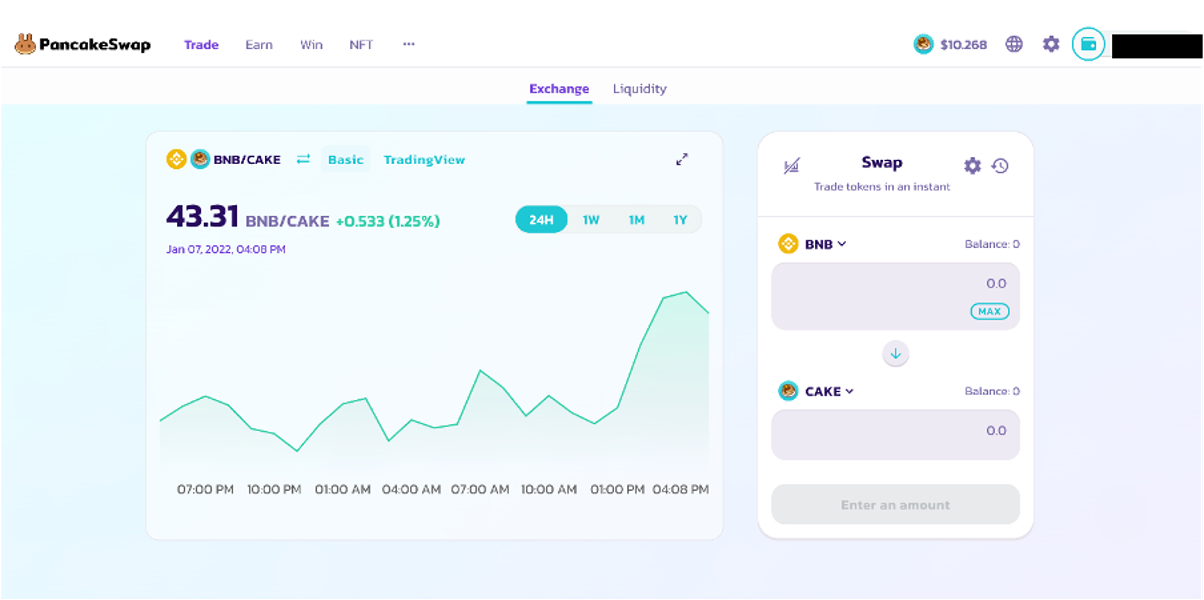This screenshot has height=600, width=1204.
Task: Click the wallet icon in header
Action: pos(1088,44)
